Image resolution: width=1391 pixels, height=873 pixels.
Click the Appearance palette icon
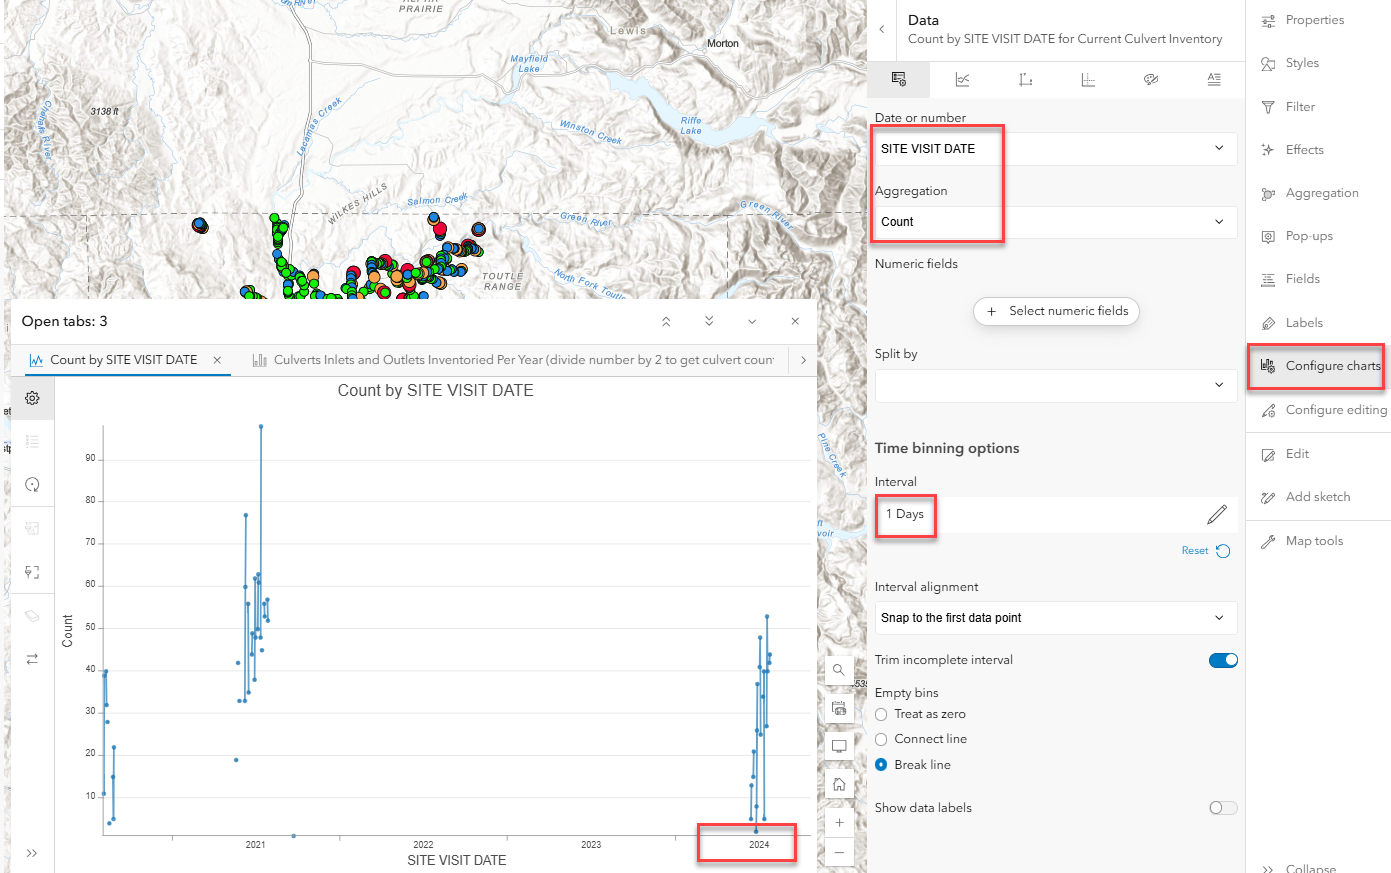tap(1151, 79)
